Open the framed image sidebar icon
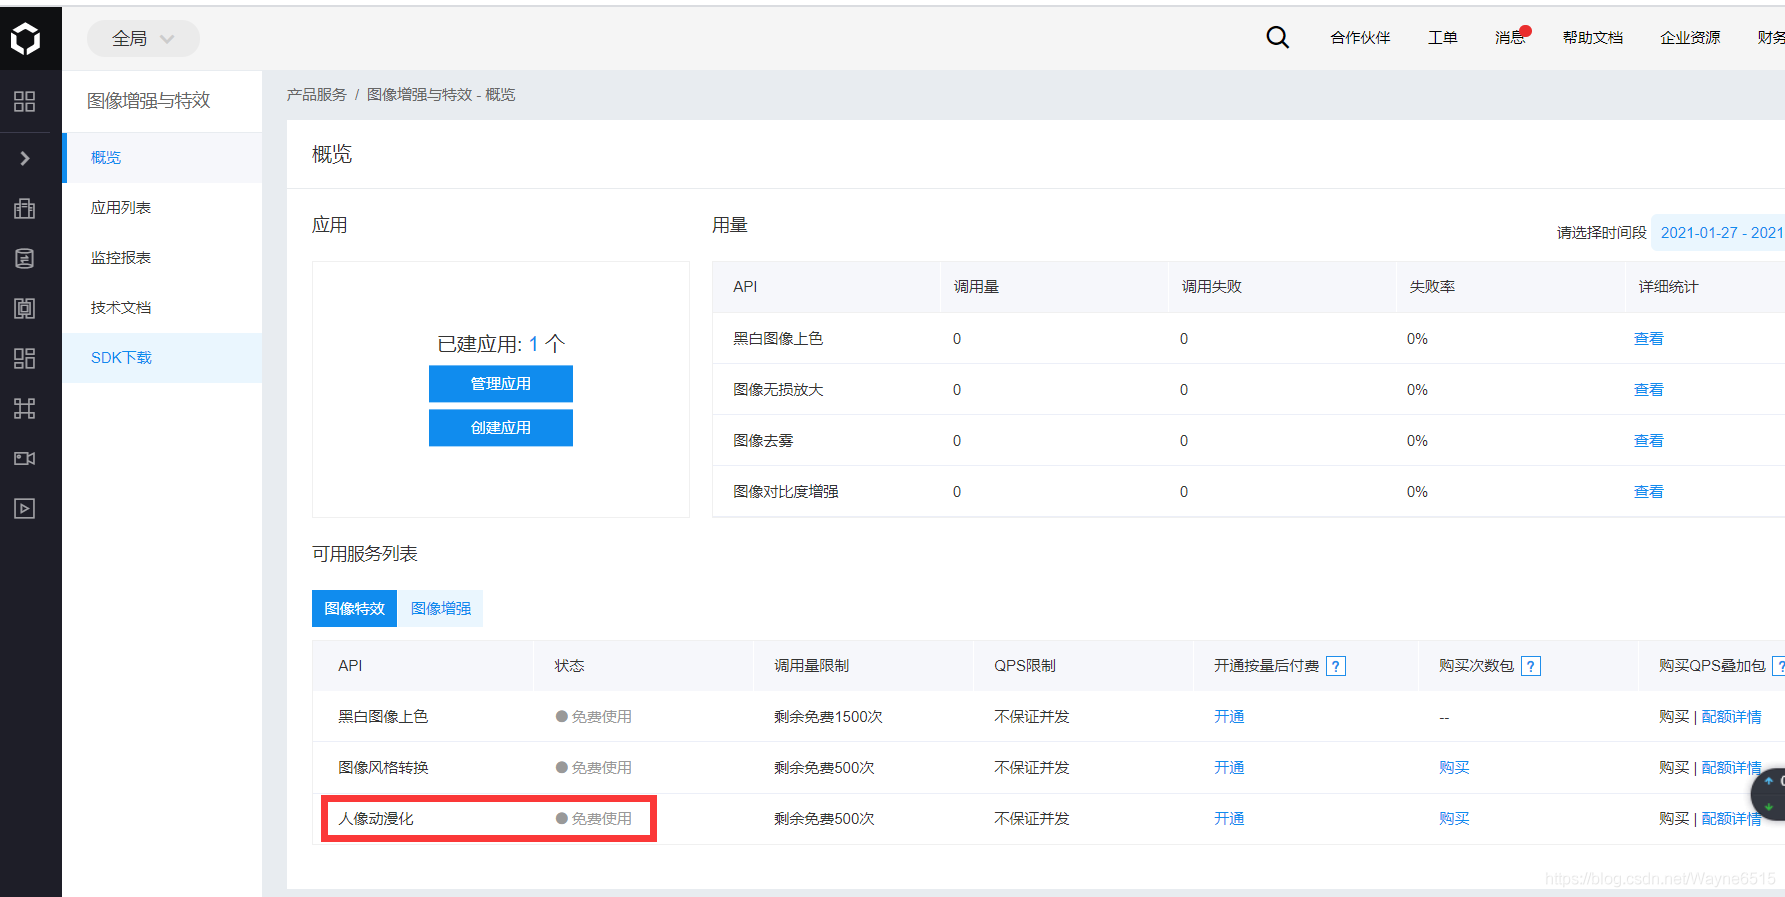 tap(25, 308)
